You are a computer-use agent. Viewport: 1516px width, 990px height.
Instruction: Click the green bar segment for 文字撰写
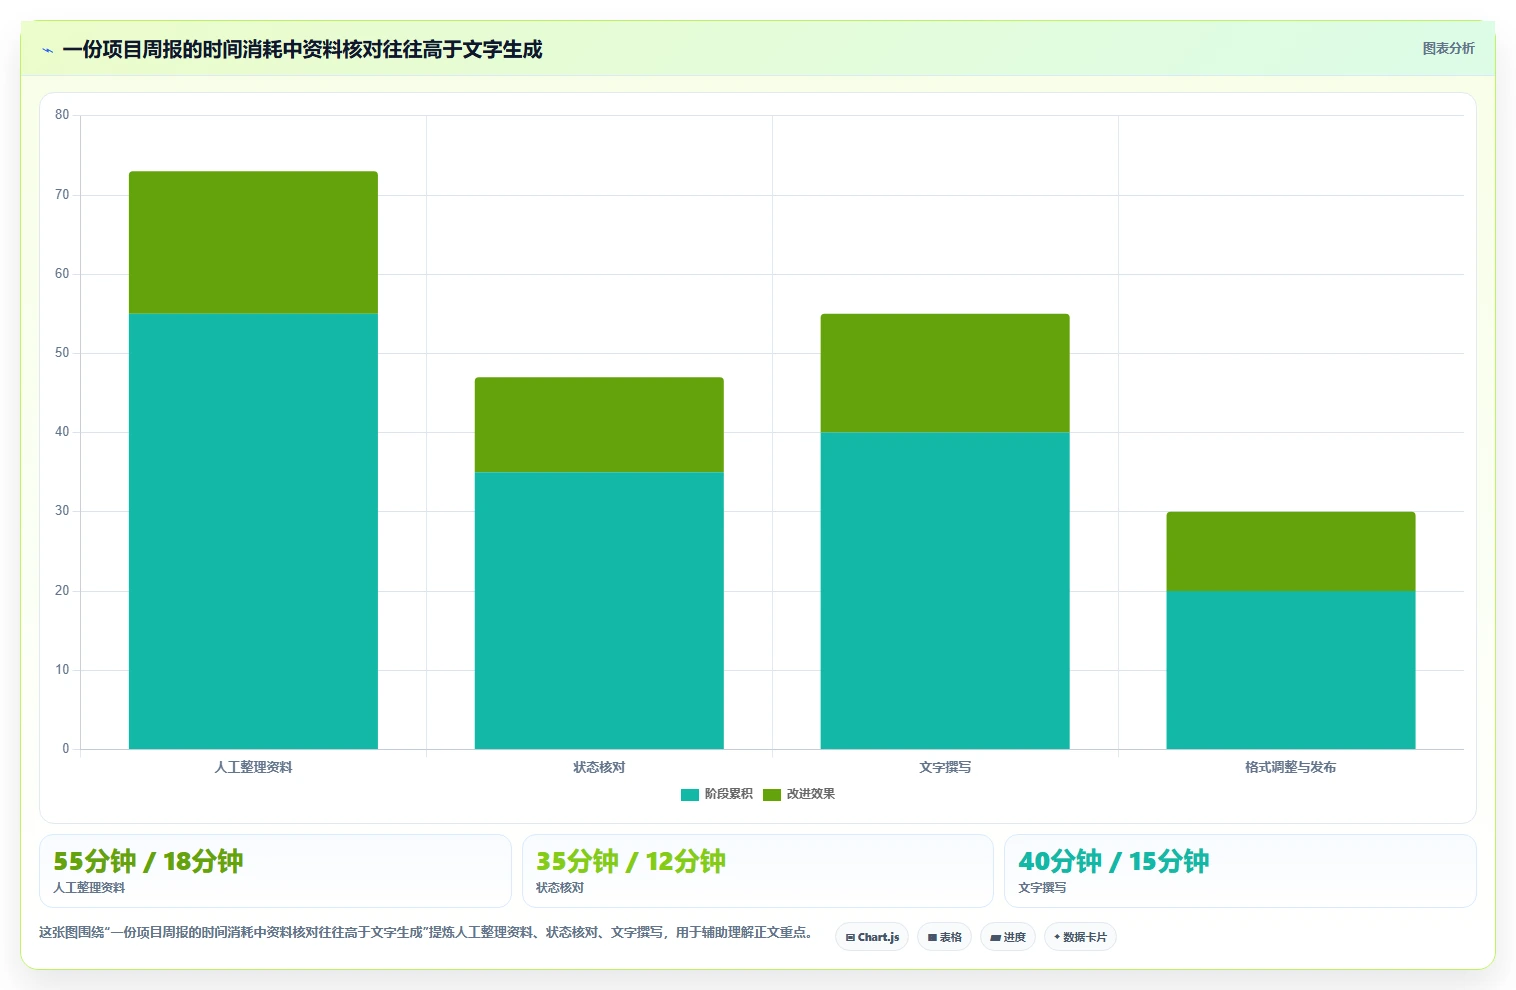945,373
